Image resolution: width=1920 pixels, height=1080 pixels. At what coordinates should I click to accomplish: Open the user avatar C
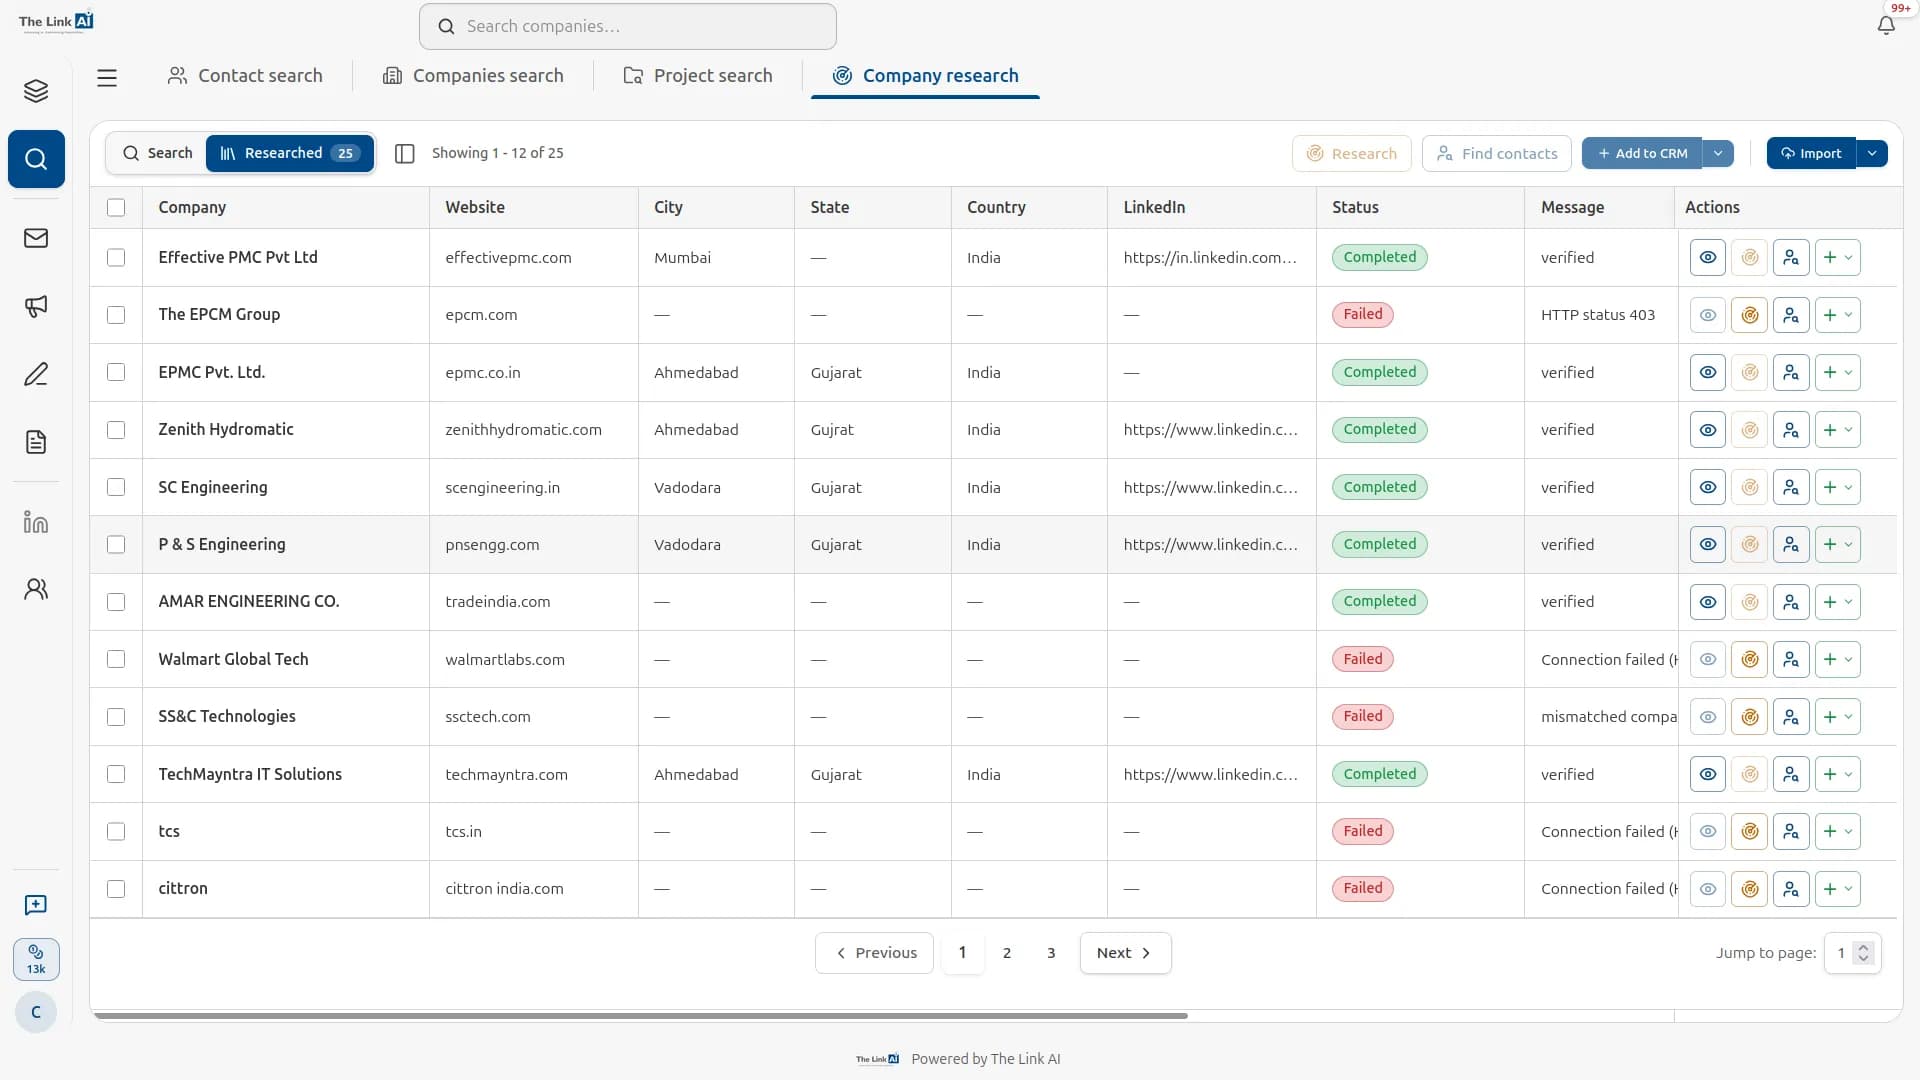coord(36,1012)
